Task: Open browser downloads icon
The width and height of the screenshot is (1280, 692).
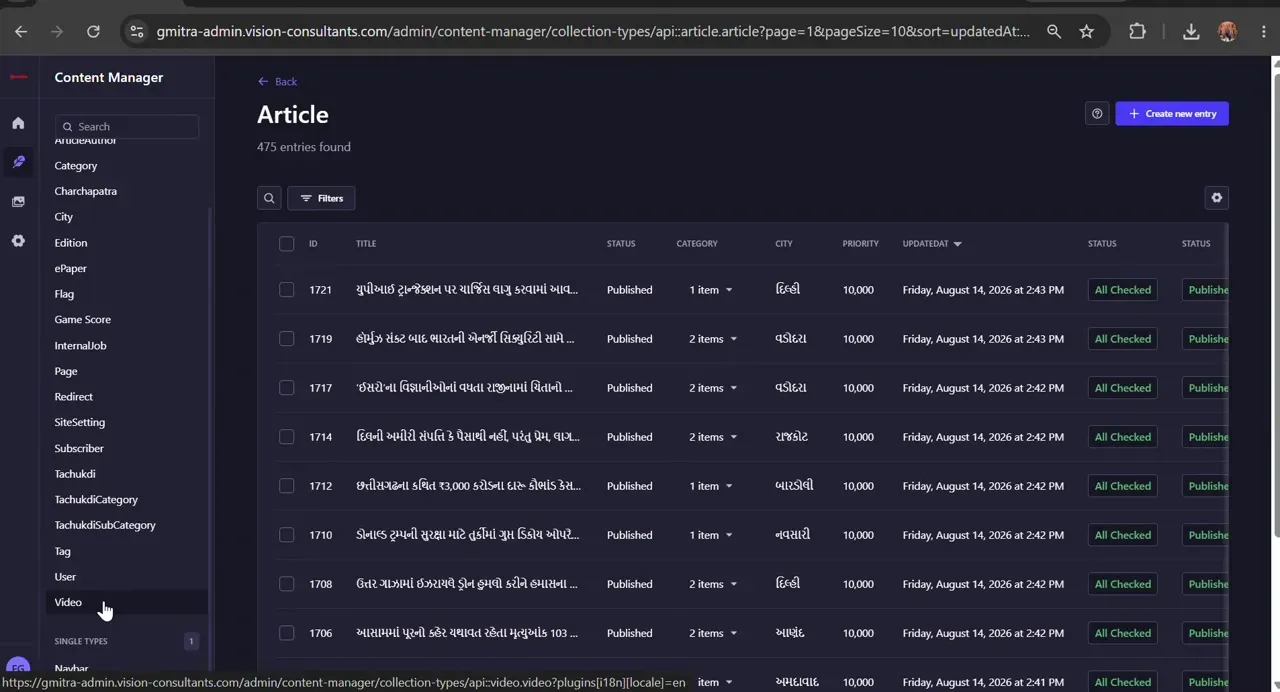Action: click(x=1191, y=32)
